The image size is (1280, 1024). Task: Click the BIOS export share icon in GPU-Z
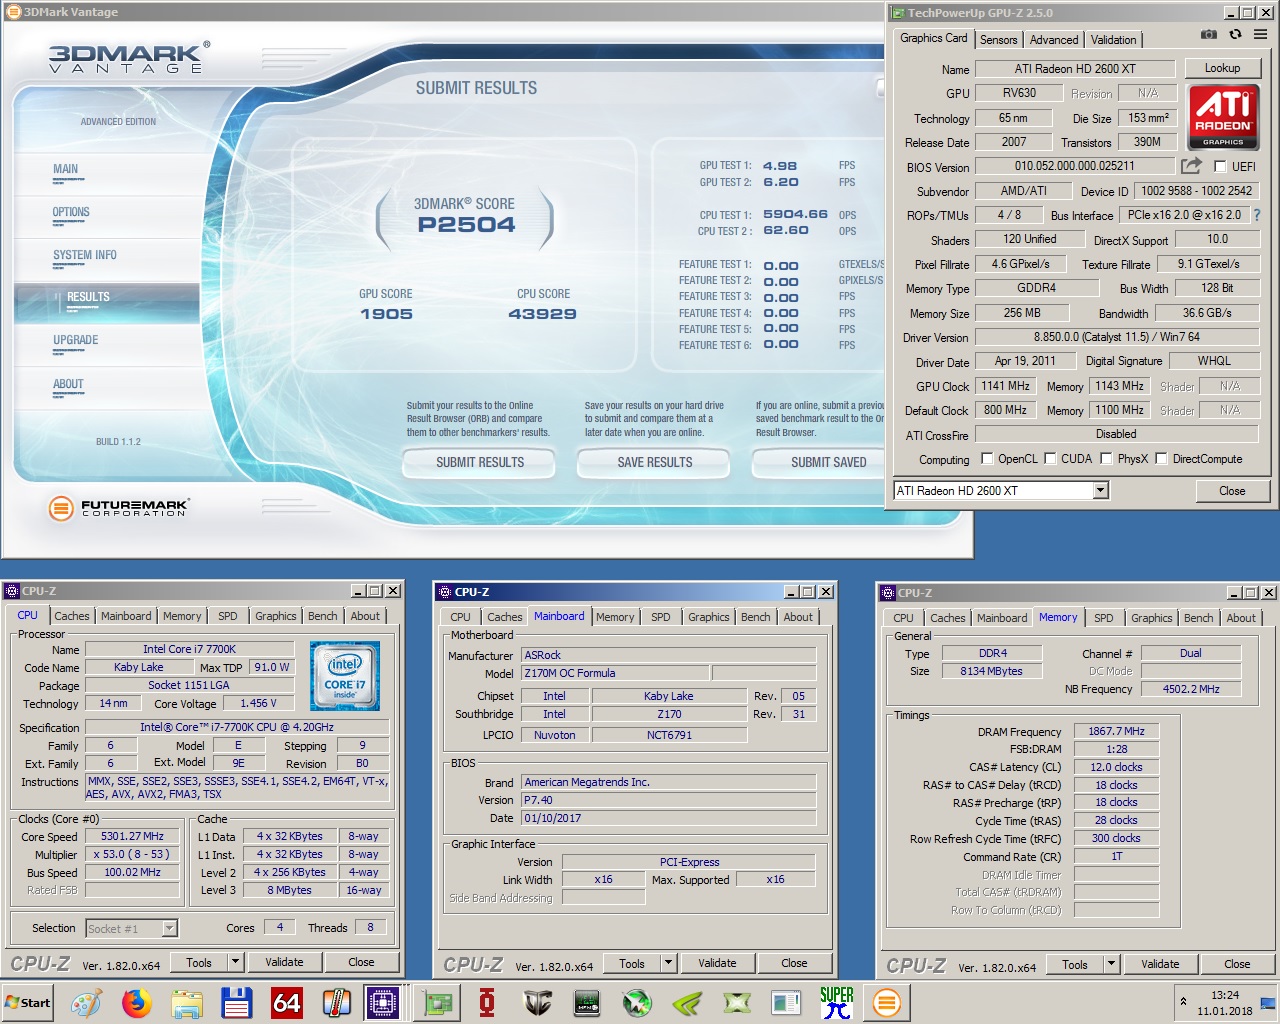[x=1191, y=166]
